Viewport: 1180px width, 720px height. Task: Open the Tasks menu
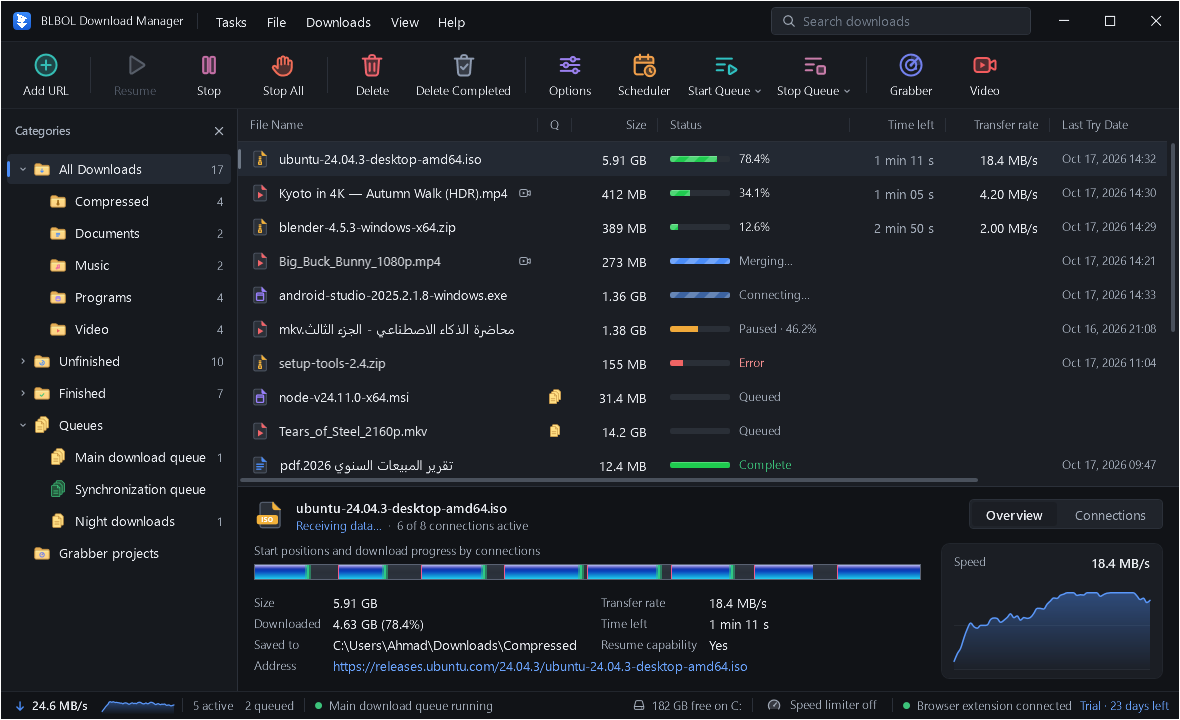pos(231,23)
